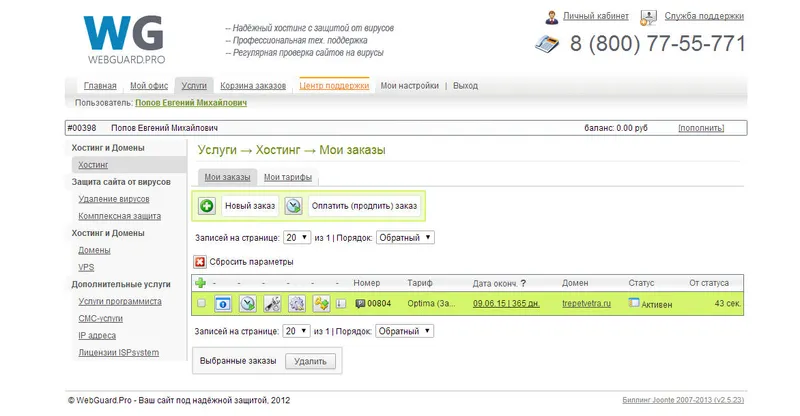Image resolution: width=800 pixels, height=416 pixels.
Task: Open Комплексная защита in the sidebar
Action: coord(119,216)
